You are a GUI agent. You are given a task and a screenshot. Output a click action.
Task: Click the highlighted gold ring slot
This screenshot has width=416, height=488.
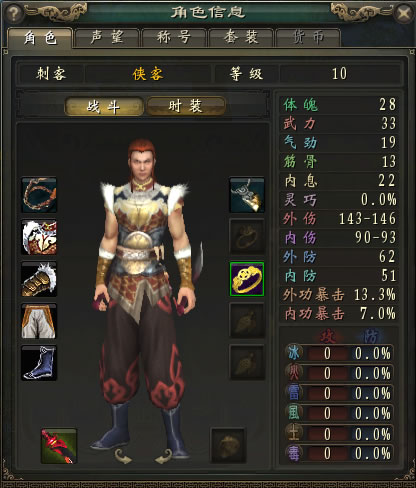(247, 279)
